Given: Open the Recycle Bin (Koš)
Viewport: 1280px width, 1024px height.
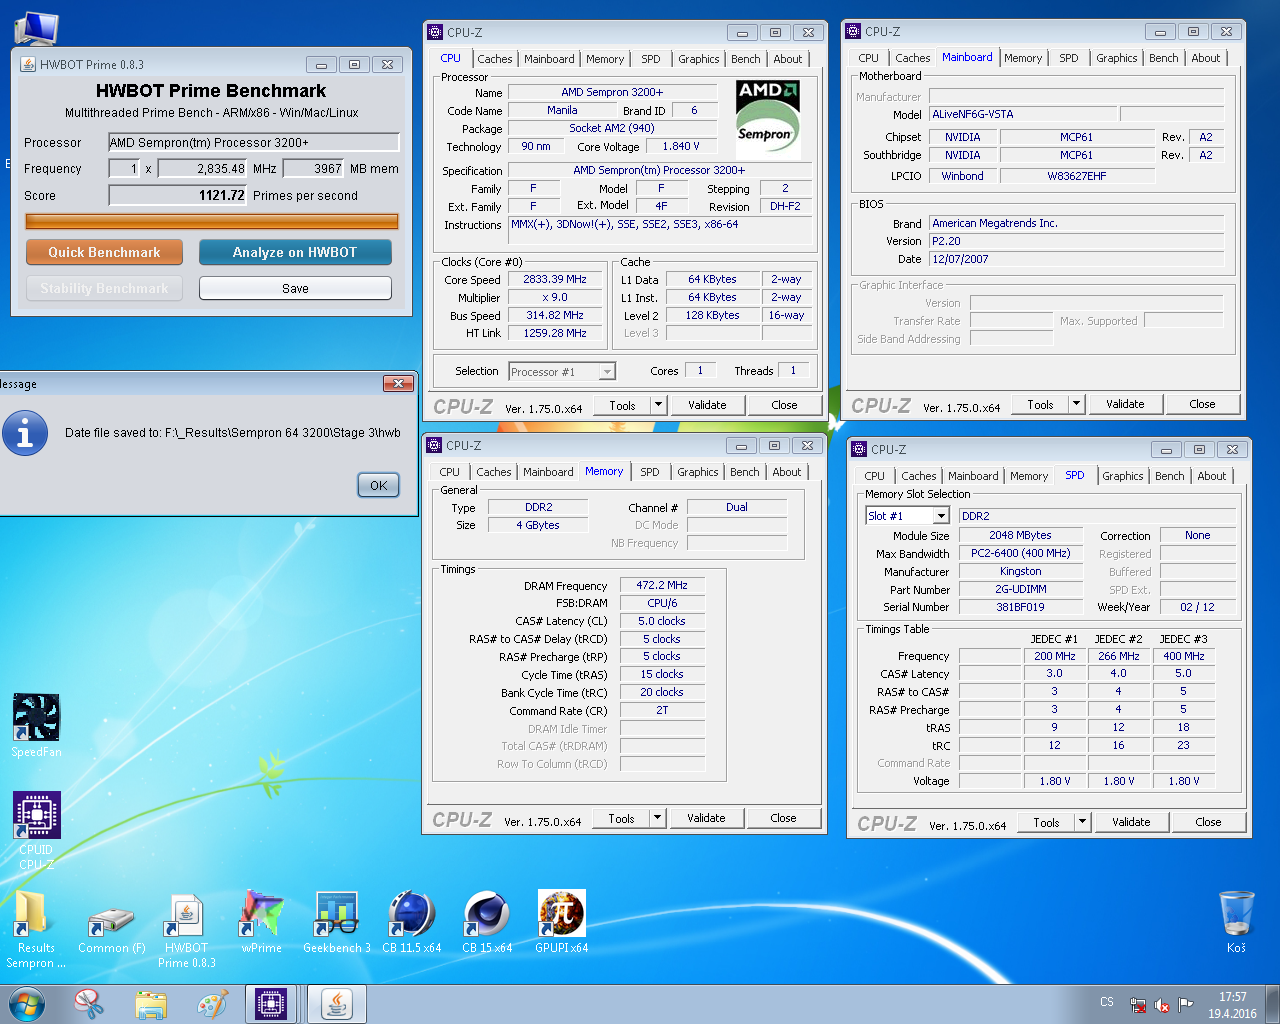Looking at the screenshot, I should pyautogui.click(x=1236, y=922).
